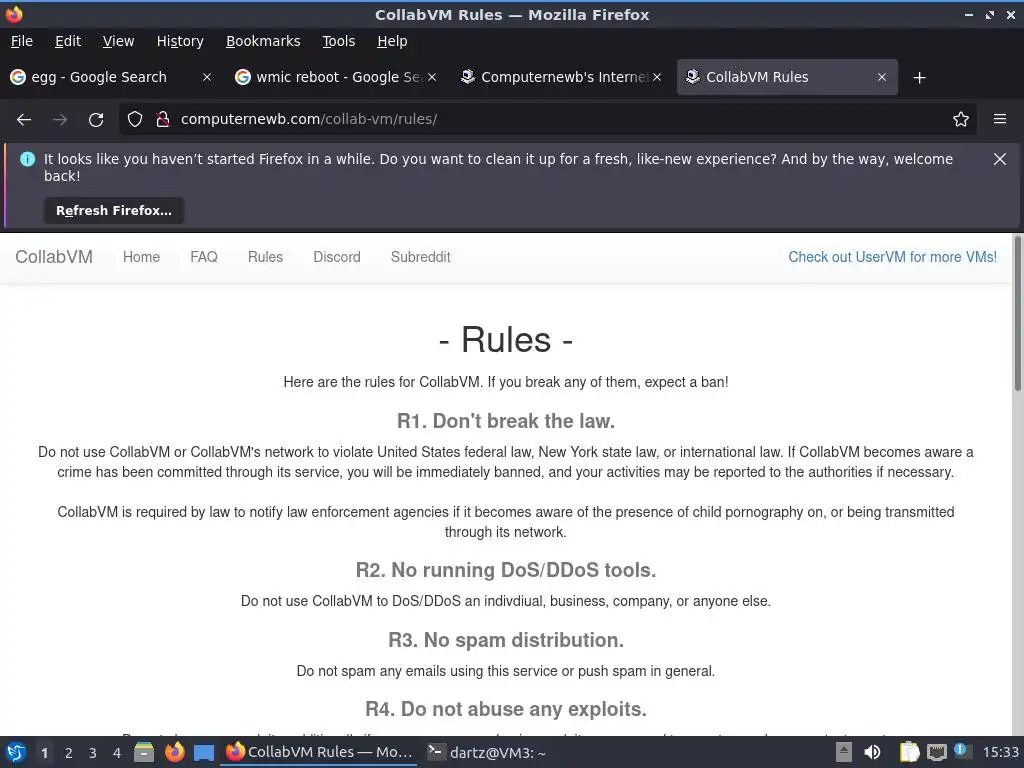Image resolution: width=1024 pixels, height=768 pixels.
Task: Switch to virtual desktop 3
Action: coord(93,753)
